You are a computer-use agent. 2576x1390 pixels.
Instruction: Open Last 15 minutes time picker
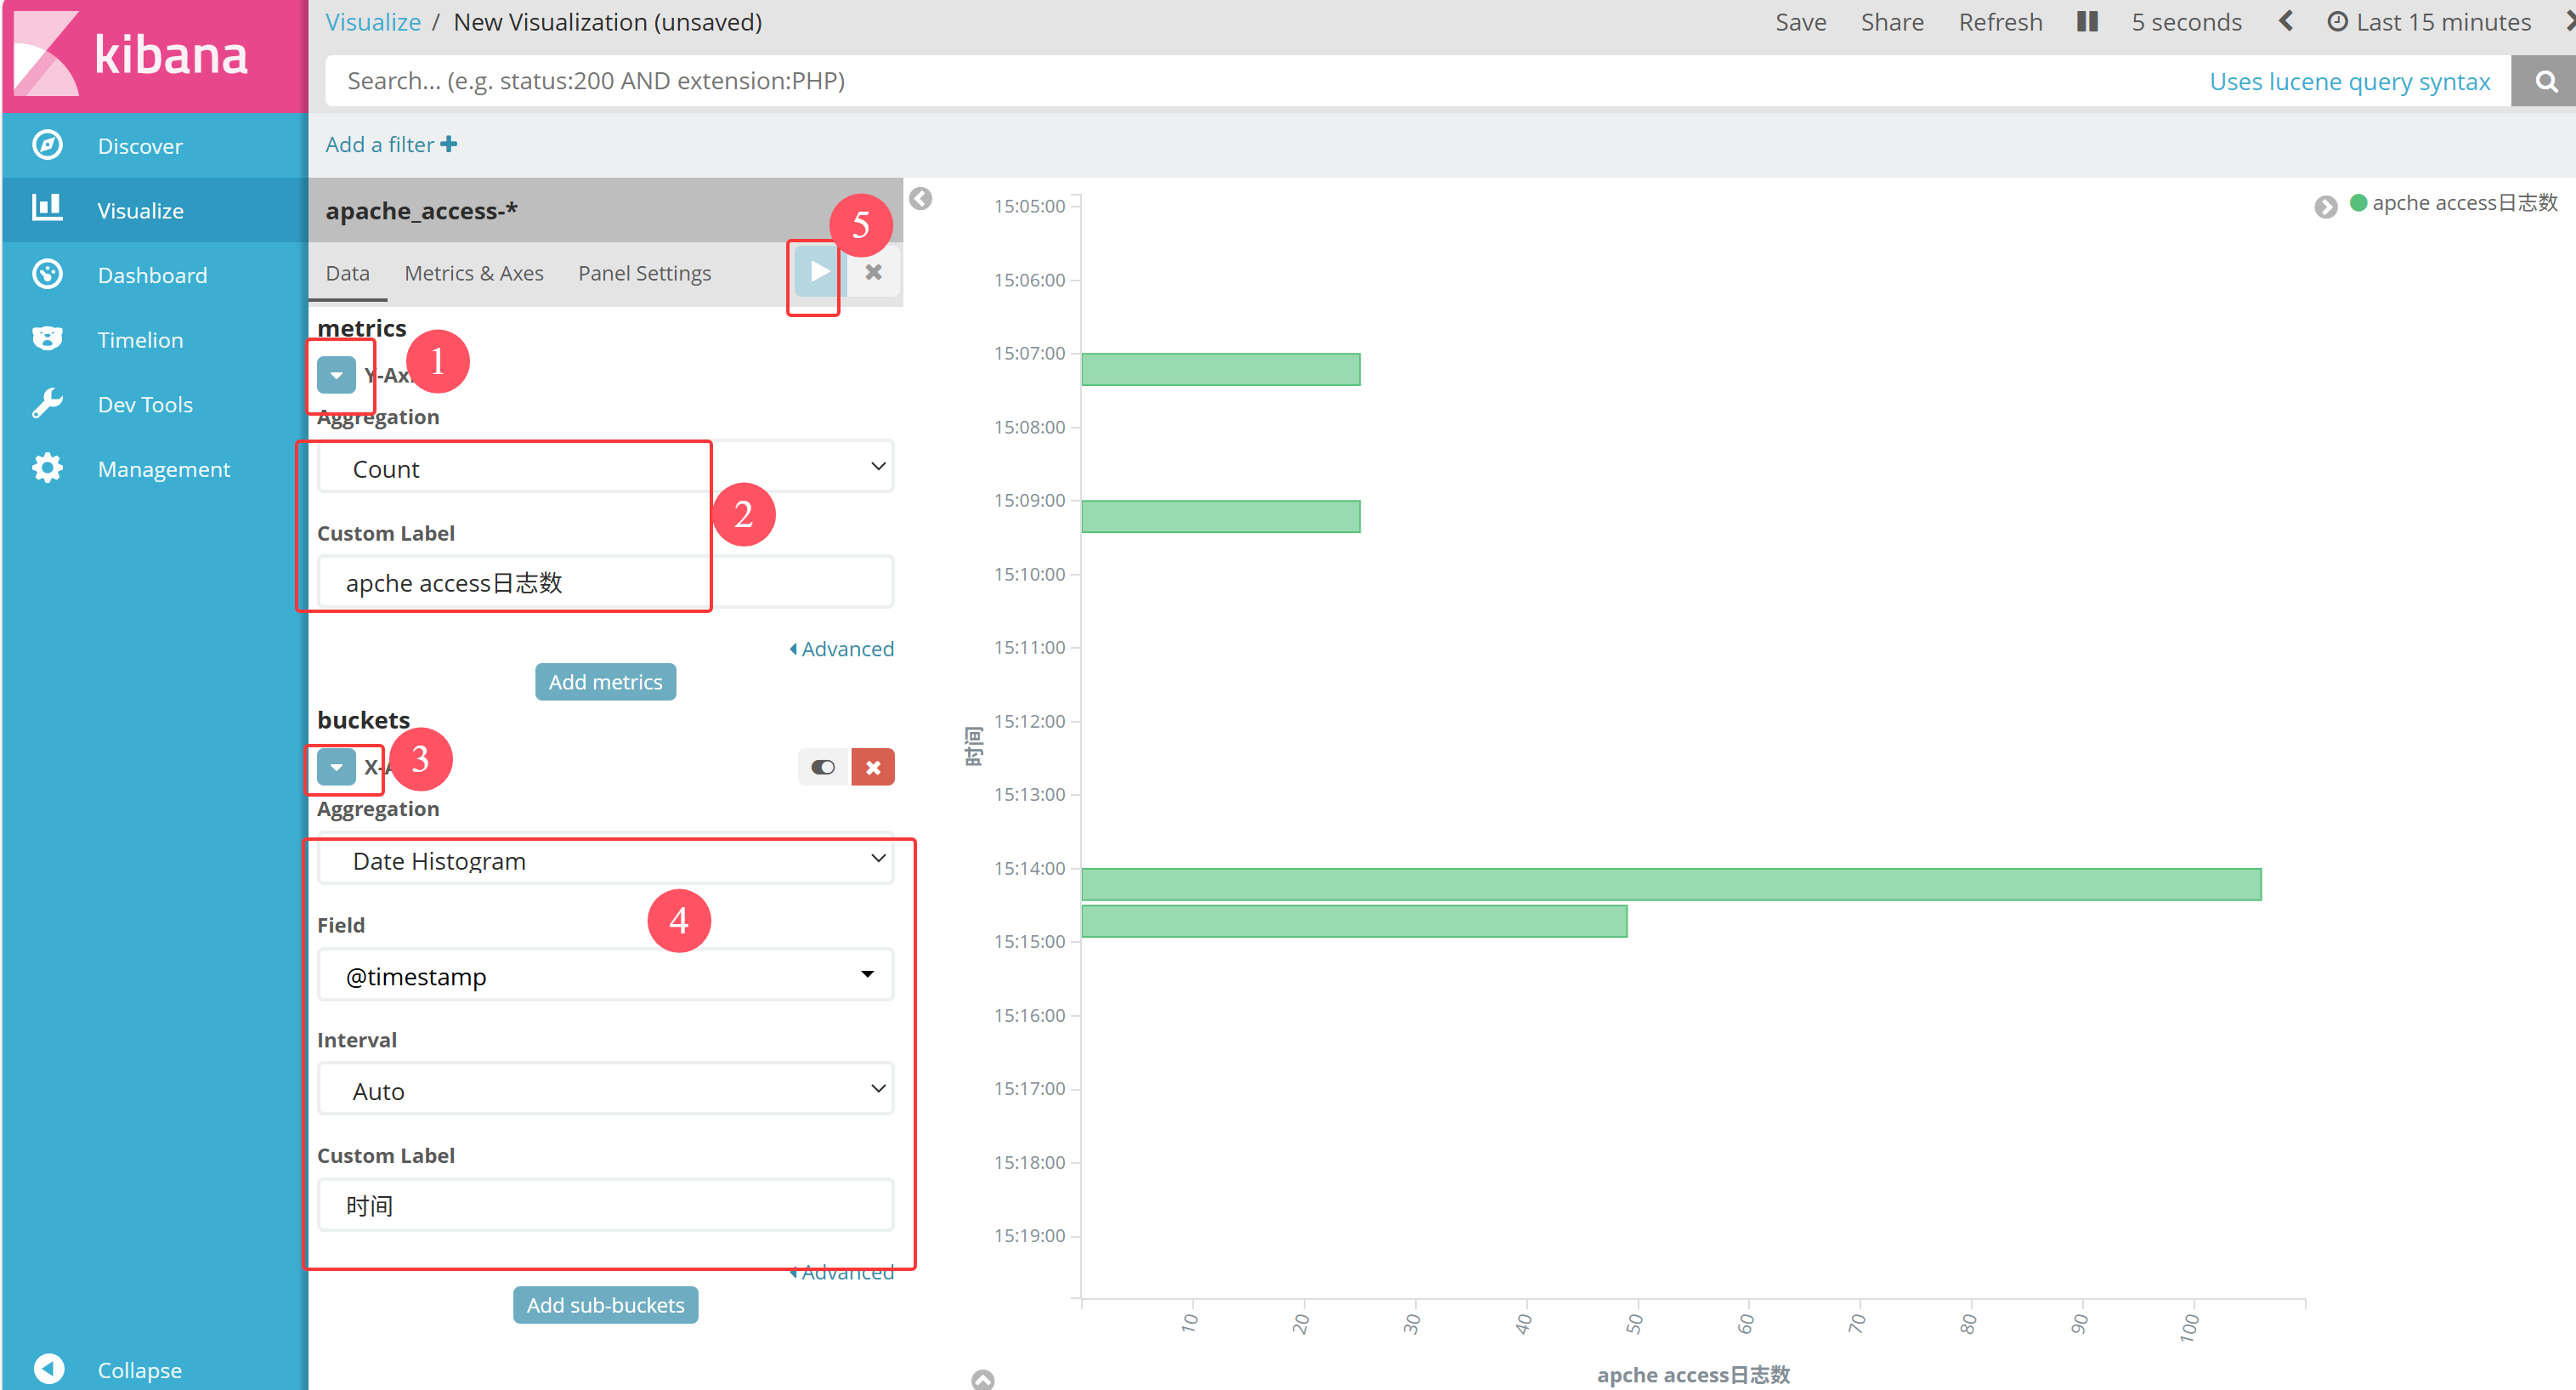tap(2430, 22)
